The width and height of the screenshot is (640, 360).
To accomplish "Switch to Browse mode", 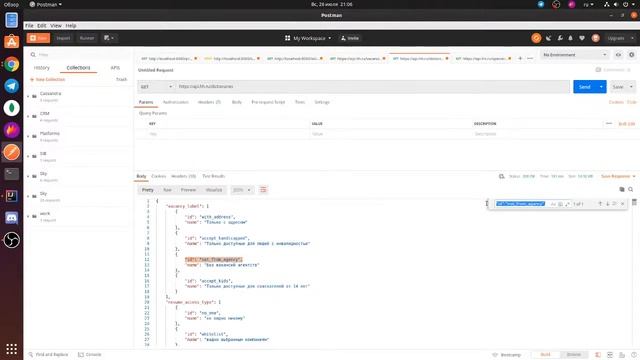I will coord(574,355).
